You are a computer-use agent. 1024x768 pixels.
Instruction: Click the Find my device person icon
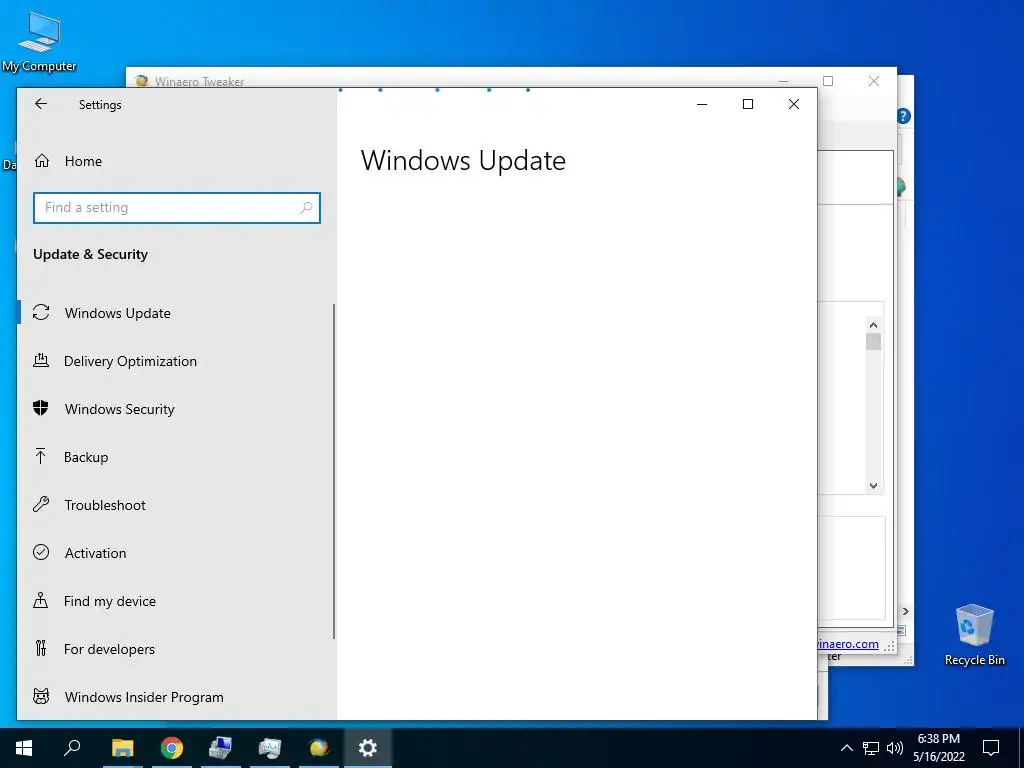(40, 600)
